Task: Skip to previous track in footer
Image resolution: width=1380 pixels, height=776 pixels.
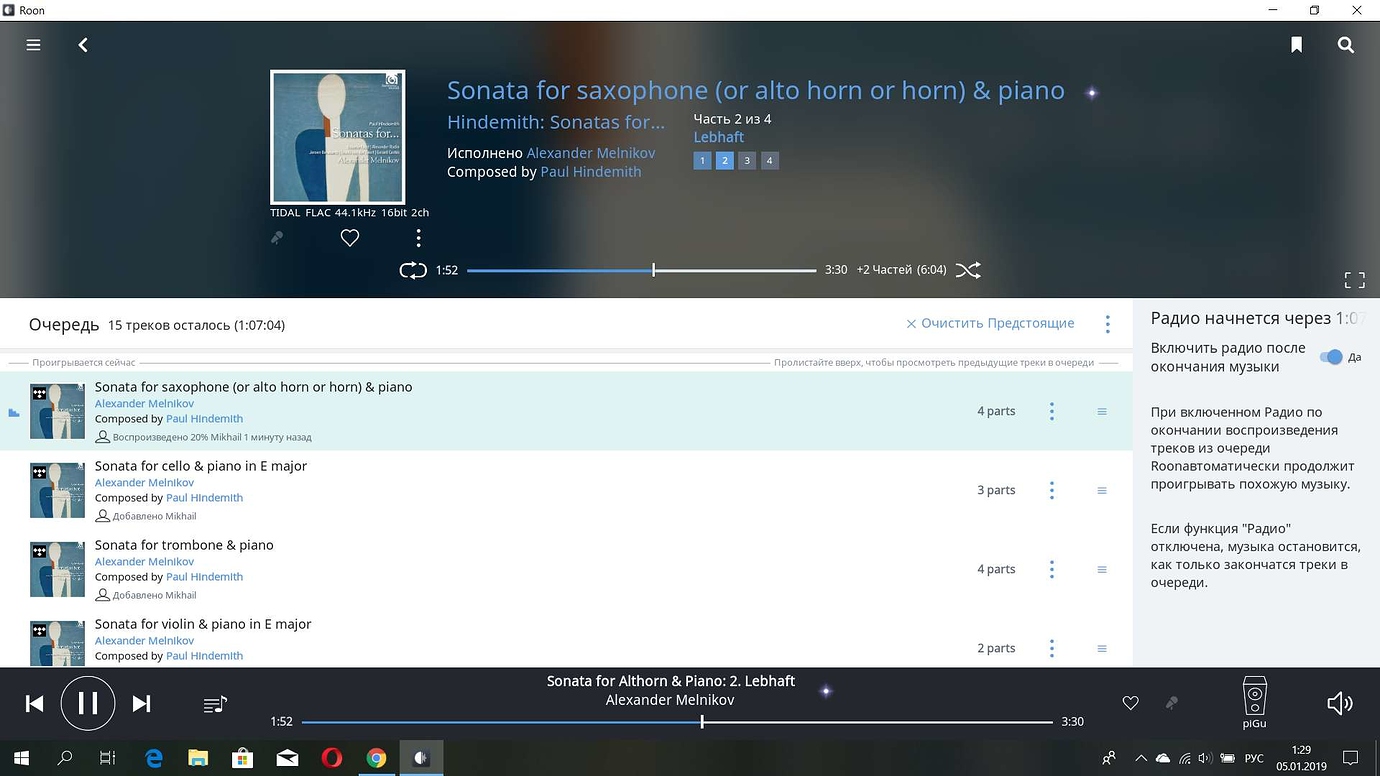Action: 35,704
